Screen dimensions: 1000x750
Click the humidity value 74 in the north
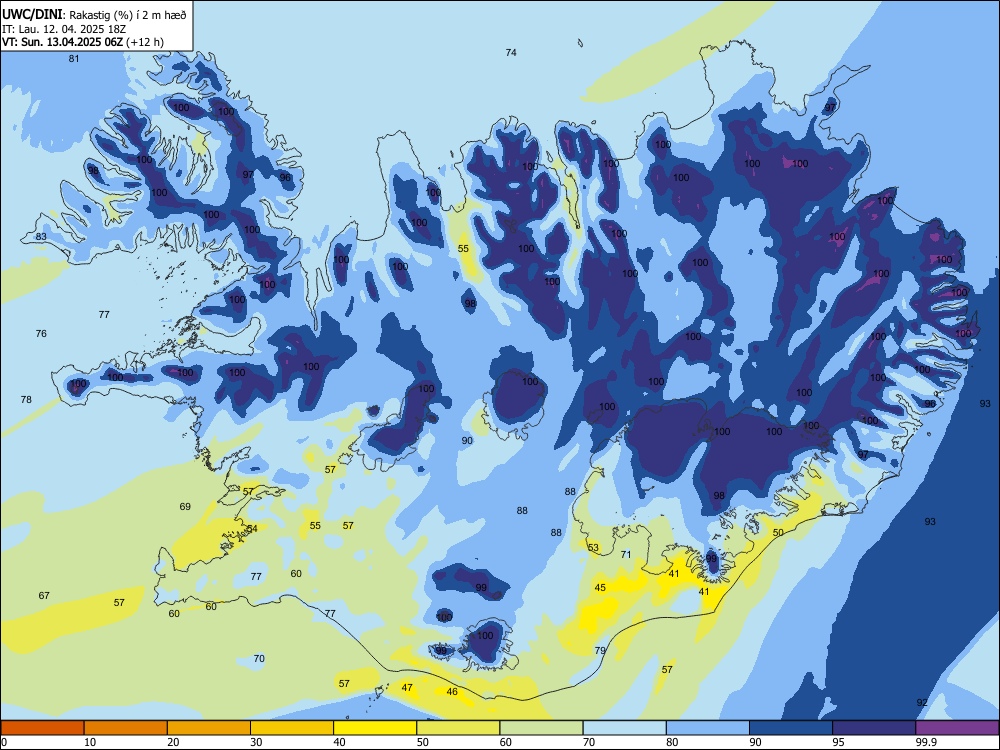click(x=511, y=53)
